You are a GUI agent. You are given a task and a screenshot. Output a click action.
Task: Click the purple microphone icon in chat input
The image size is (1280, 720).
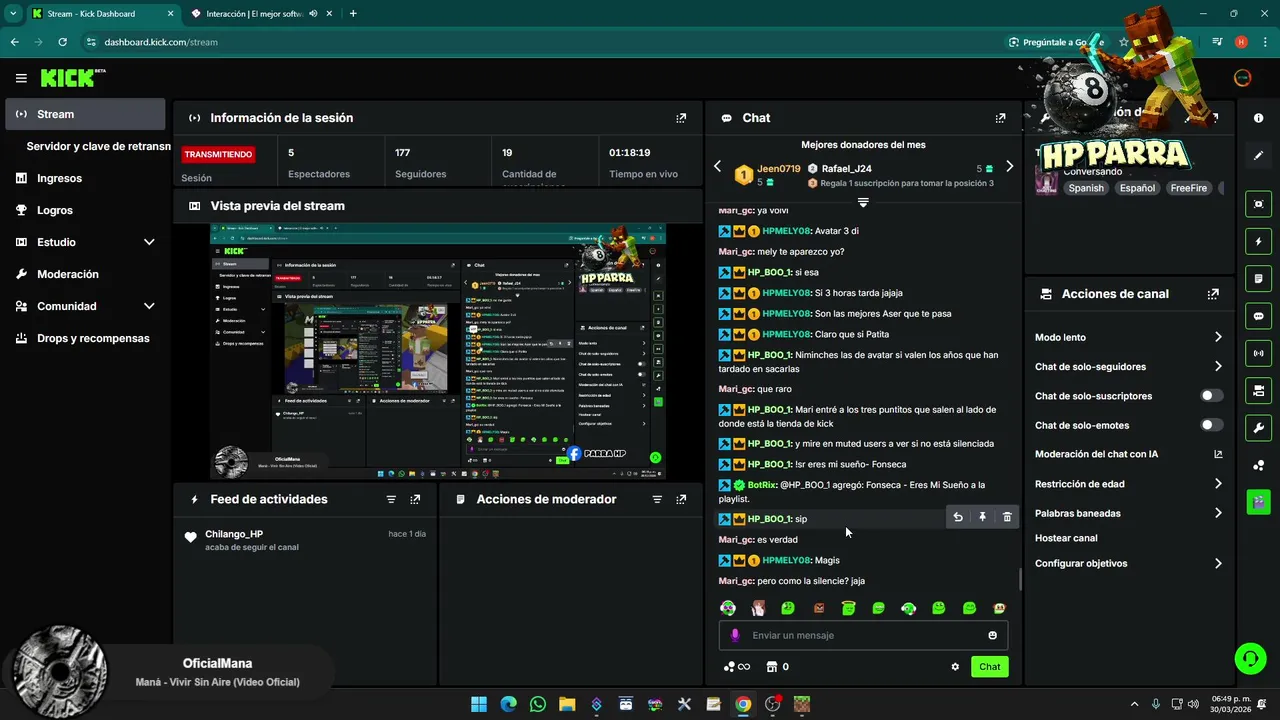point(735,635)
